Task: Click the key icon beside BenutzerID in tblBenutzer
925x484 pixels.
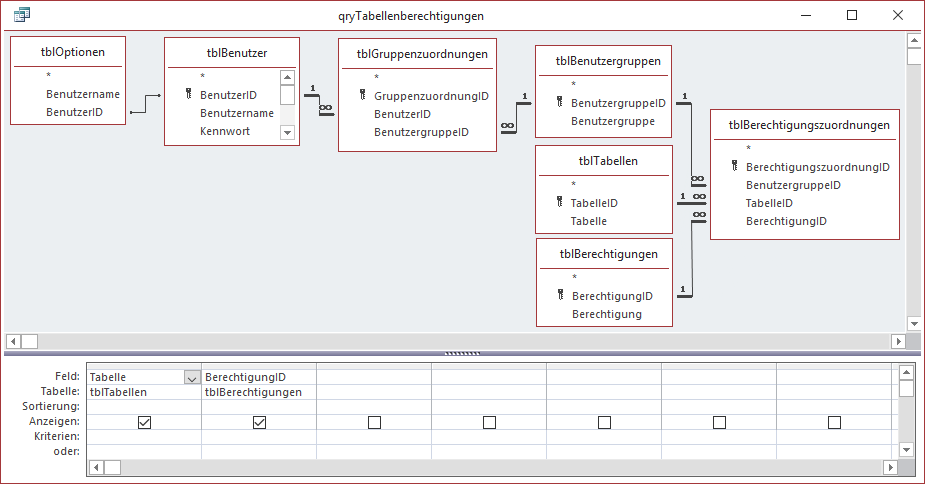Action: [x=187, y=95]
